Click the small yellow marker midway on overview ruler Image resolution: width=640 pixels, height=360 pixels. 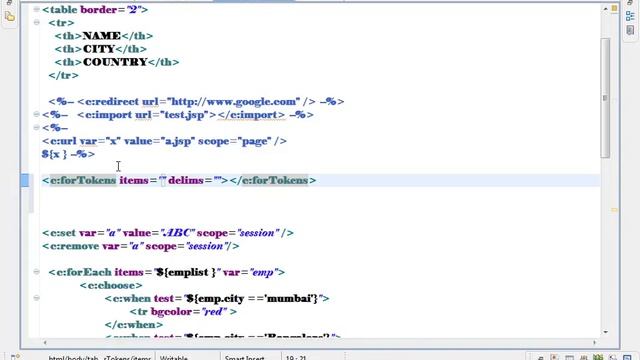point(614,210)
